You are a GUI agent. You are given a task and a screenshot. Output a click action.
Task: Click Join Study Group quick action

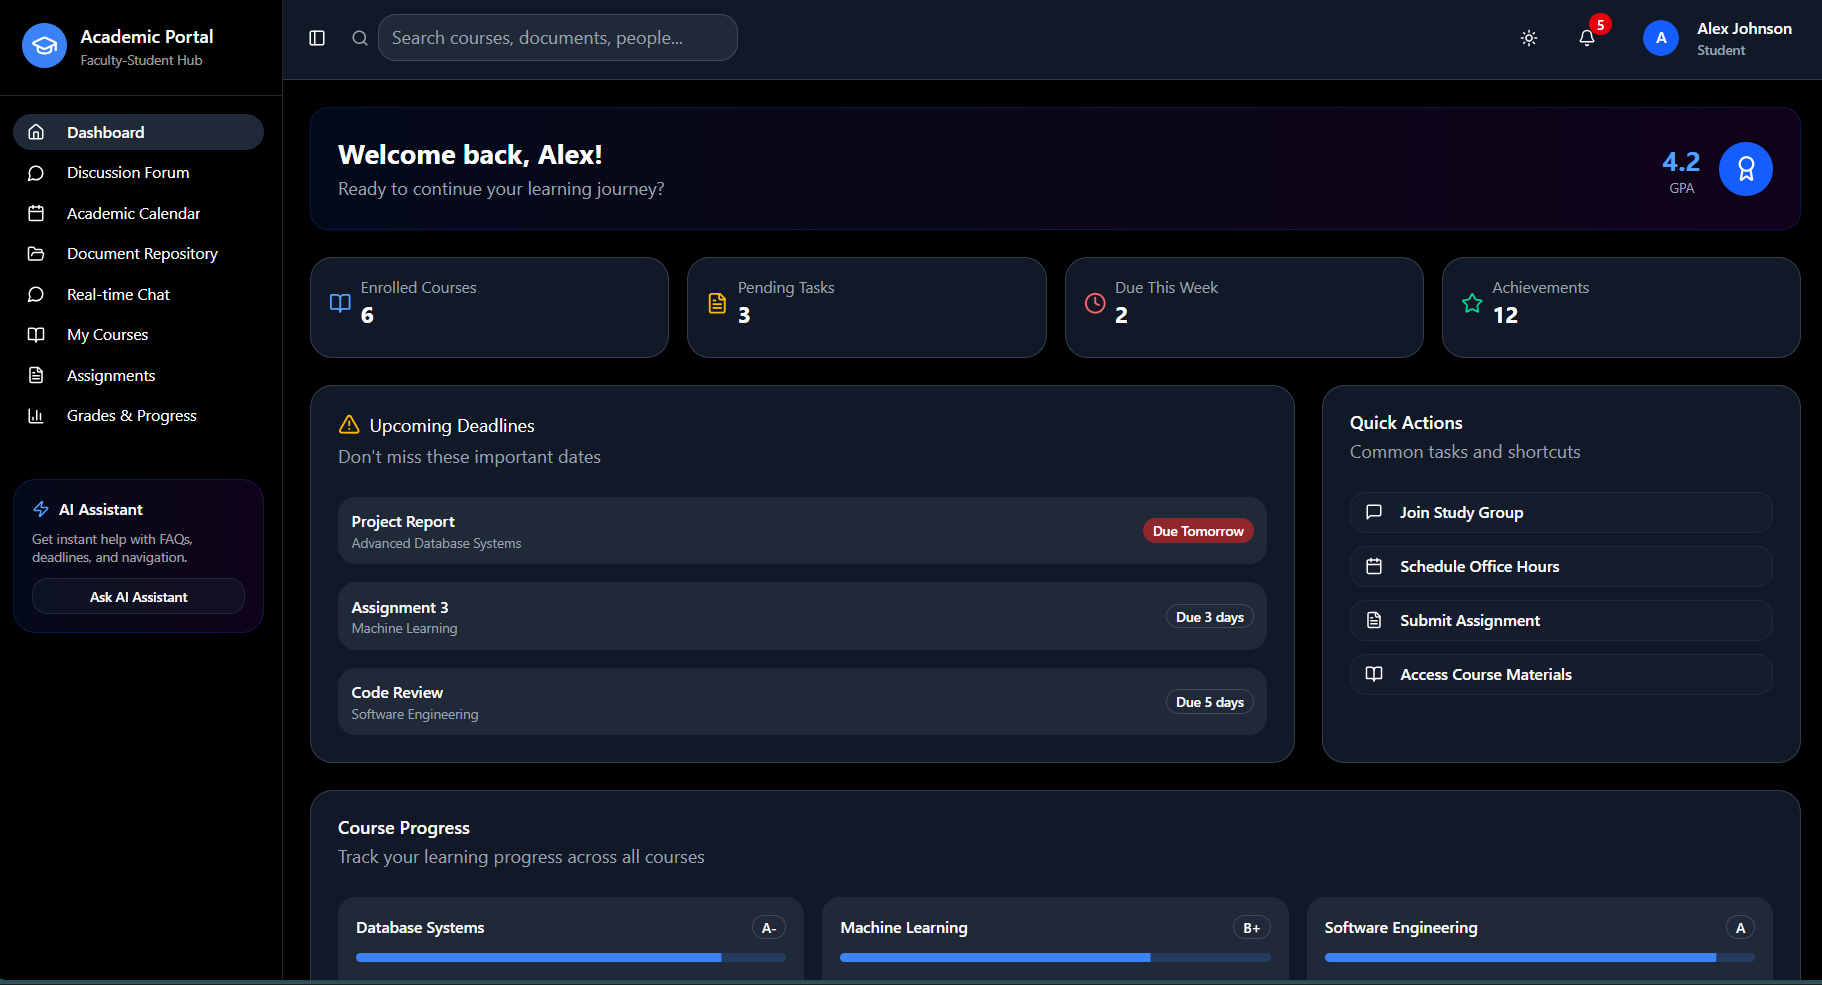pos(1561,512)
